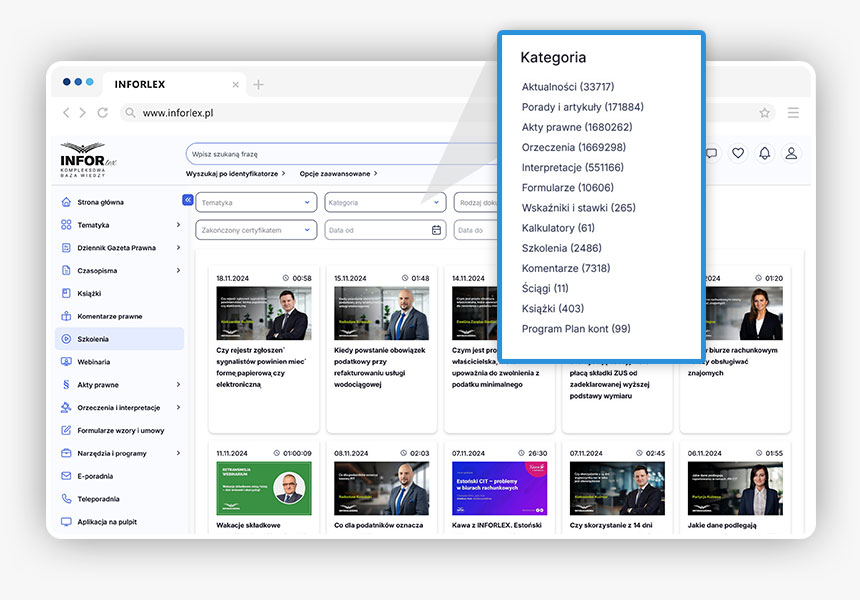
Task: Open the Kategoria dropdown filter
Action: click(384, 202)
